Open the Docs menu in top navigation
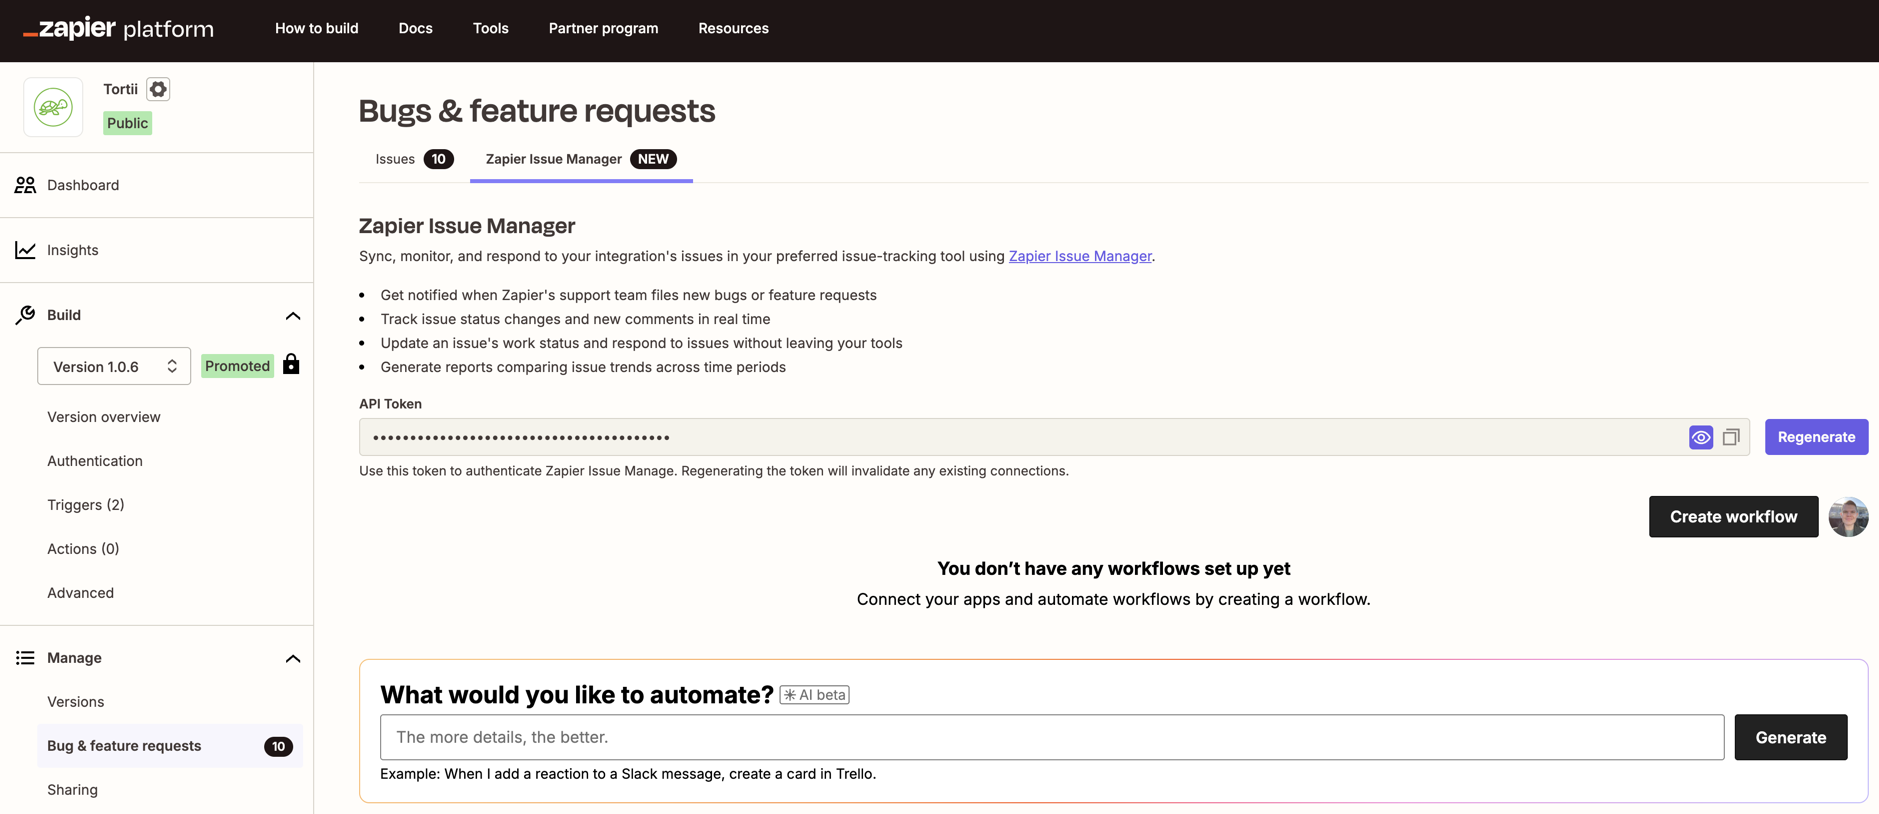This screenshot has height=814, width=1879. (415, 28)
